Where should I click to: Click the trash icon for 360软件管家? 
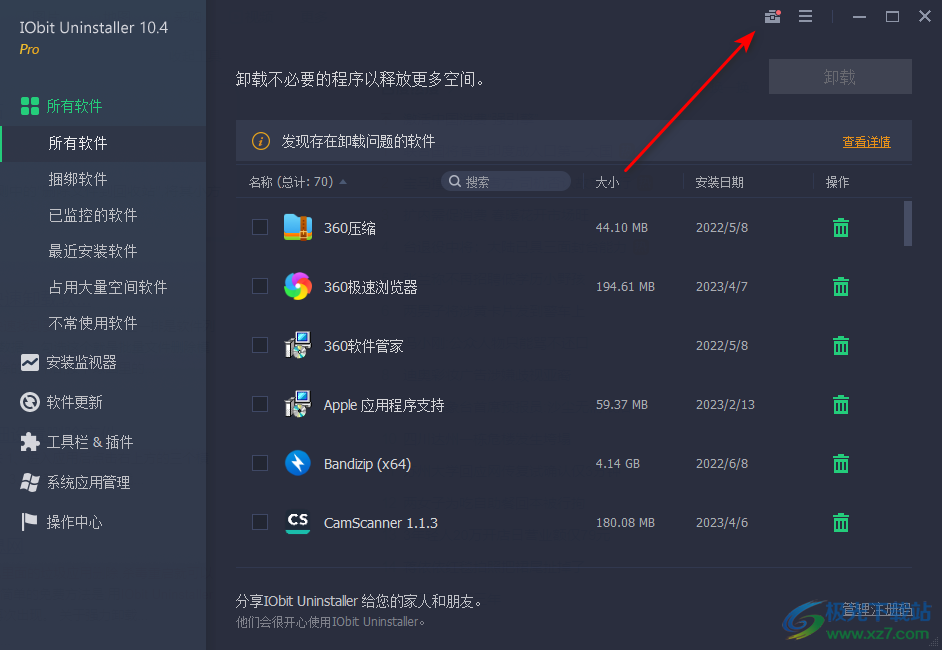pyautogui.click(x=840, y=345)
